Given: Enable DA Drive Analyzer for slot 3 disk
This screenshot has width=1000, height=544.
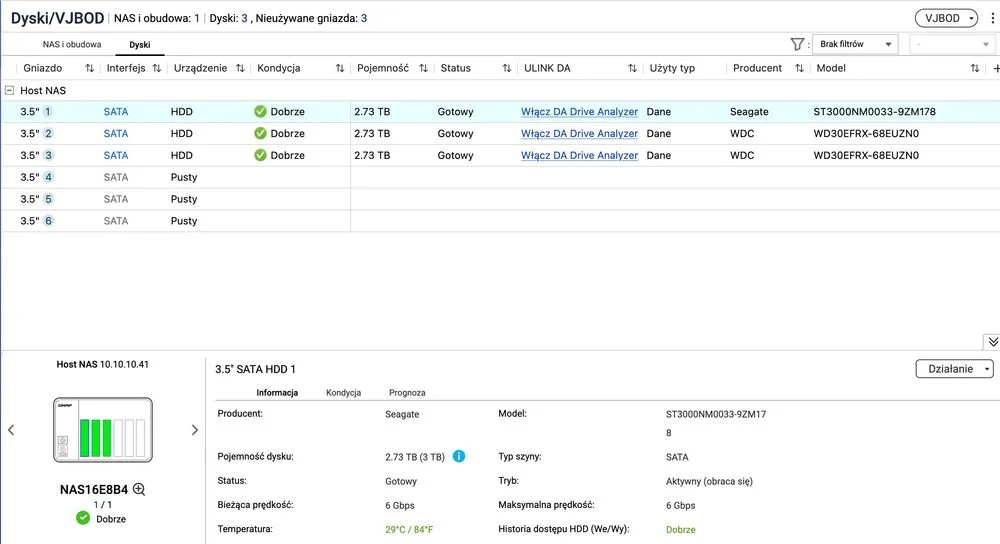Looking at the screenshot, I should (x=579, y=155).
